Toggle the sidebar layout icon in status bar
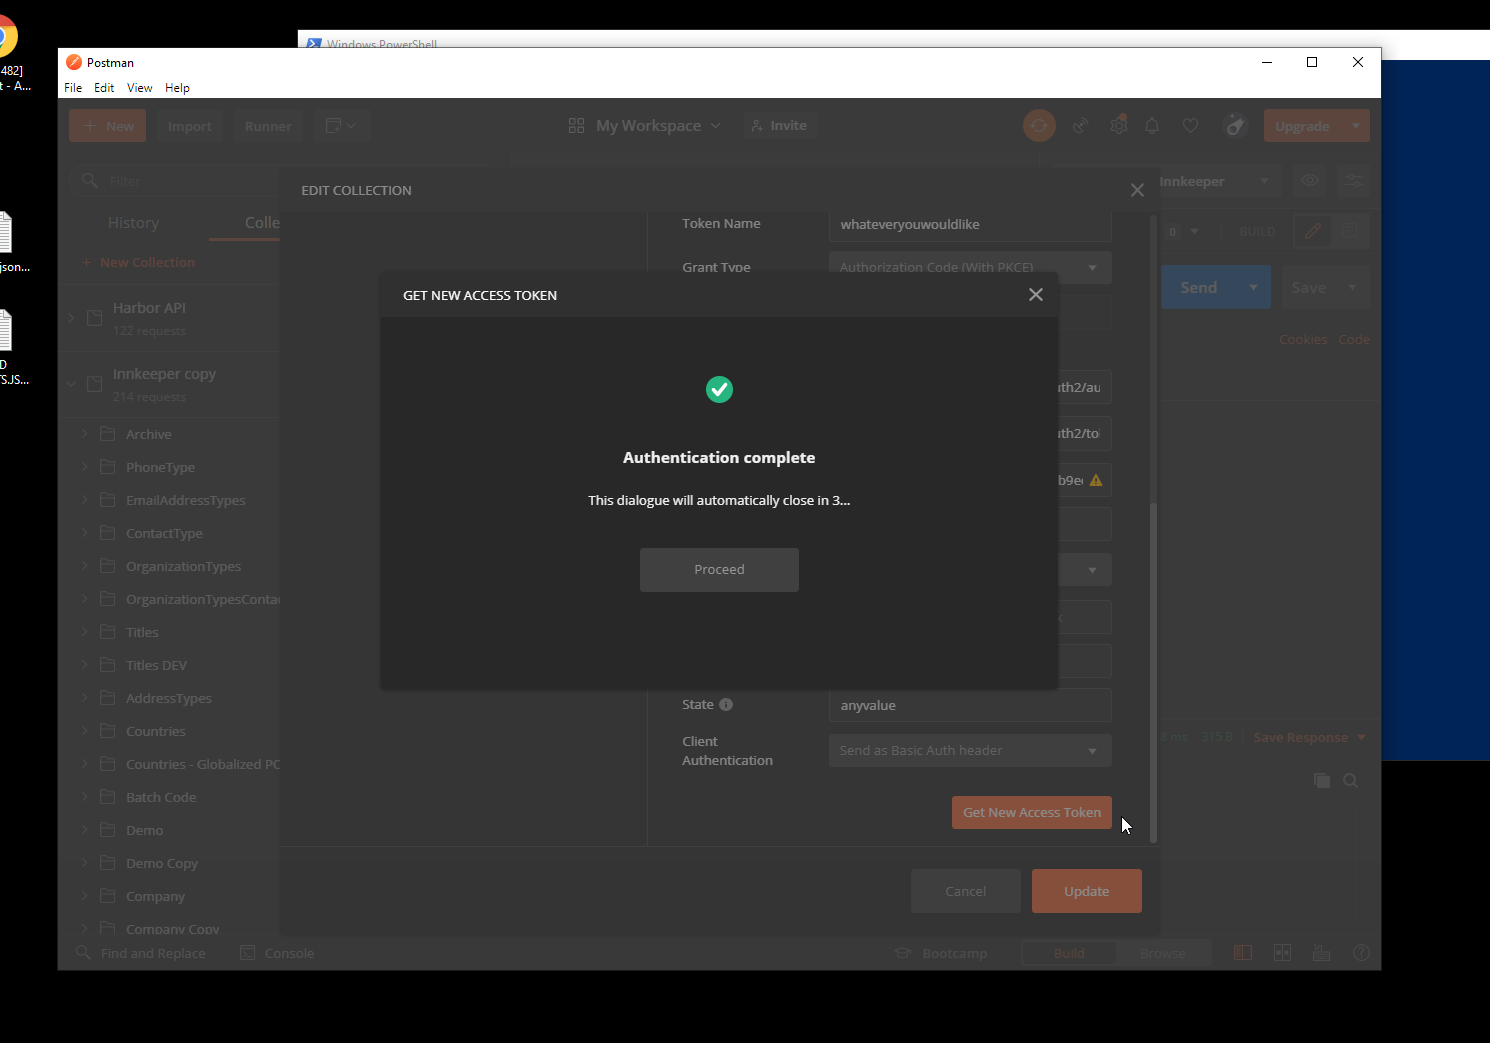Image resolution: width=1490 pixels, height=1043 pixels. [1243, 952]
